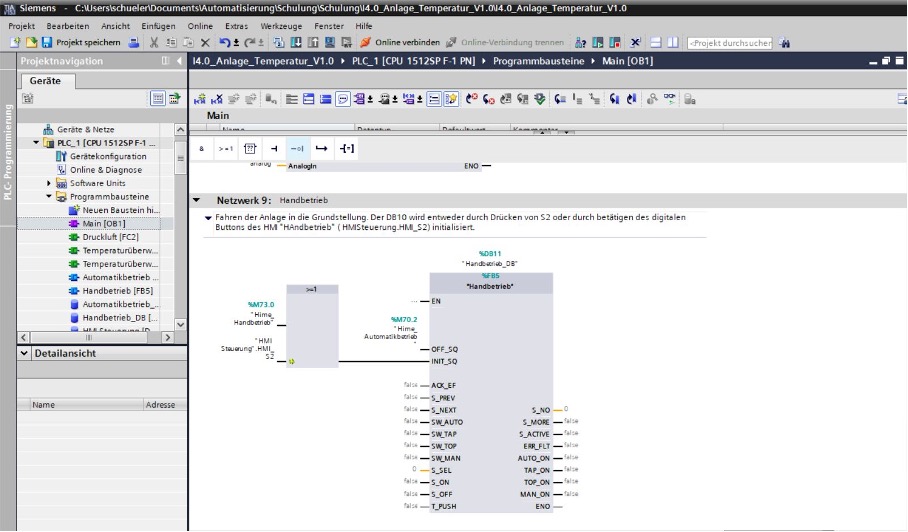The image size is (908, 532).
Task: Open Handbetrieb [FB5] block in project tree
Action: pos(110,290)
